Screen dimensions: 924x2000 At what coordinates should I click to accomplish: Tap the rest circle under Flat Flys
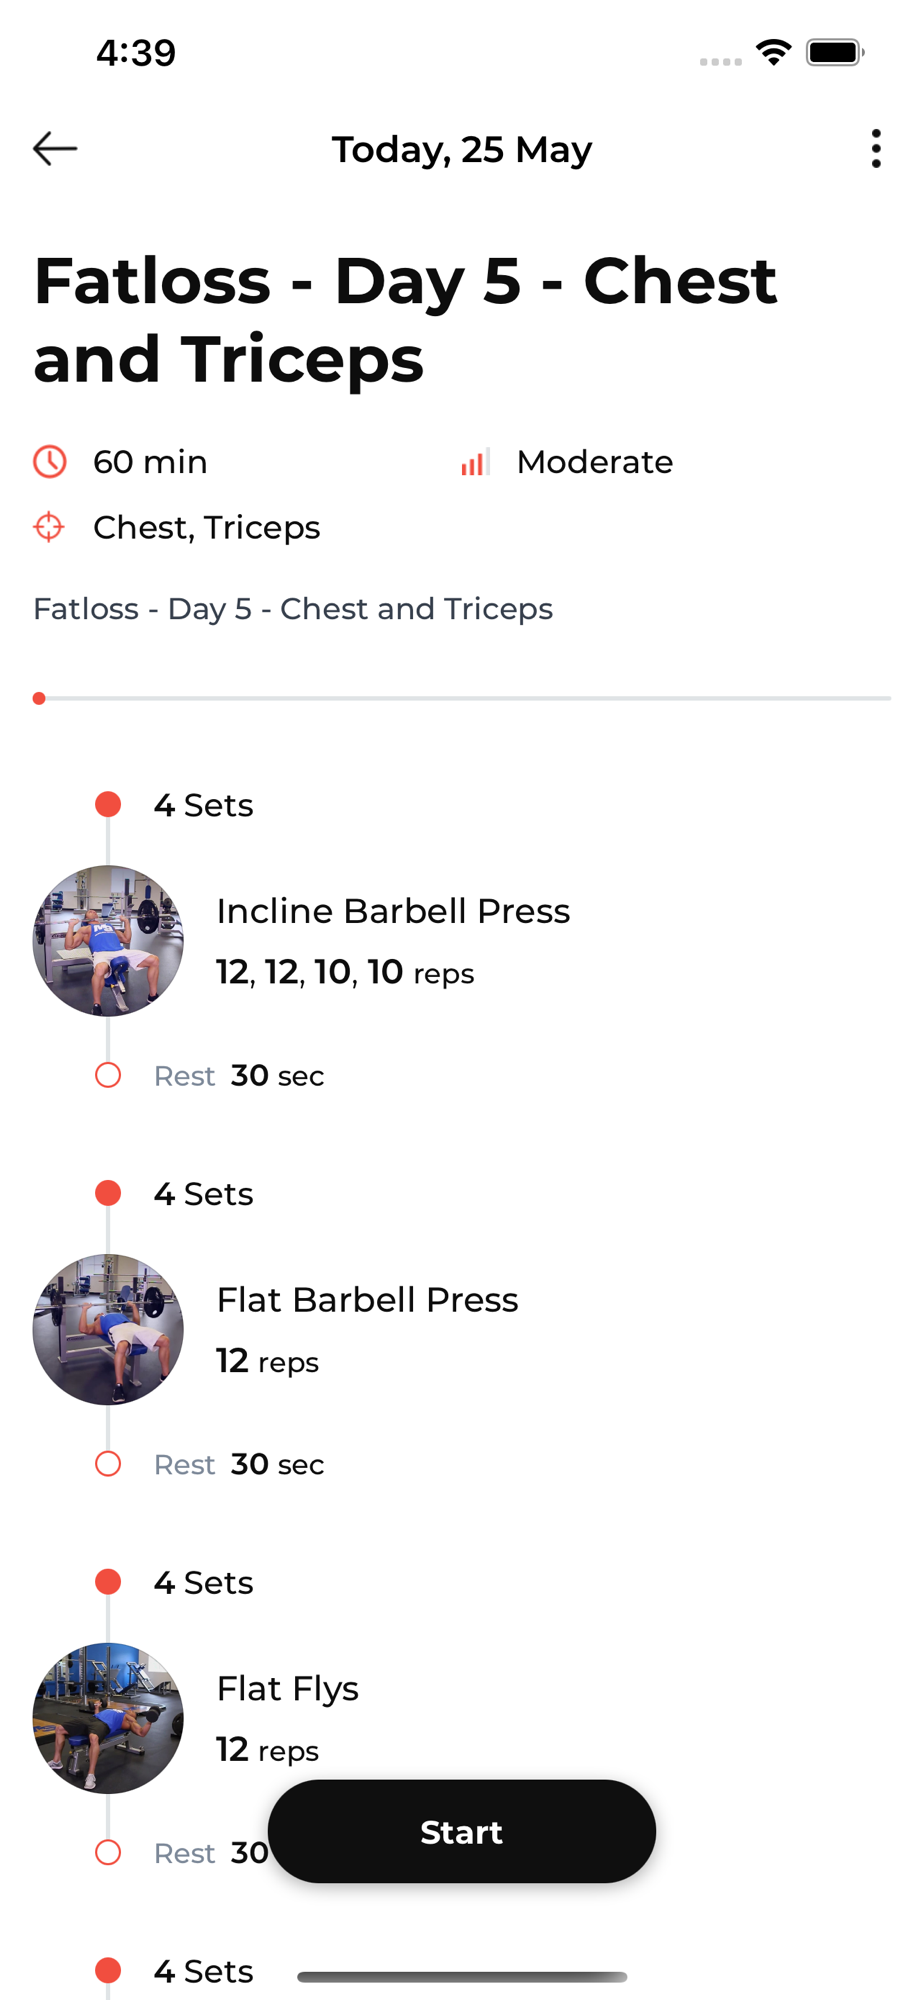(x=108, y=1853)
